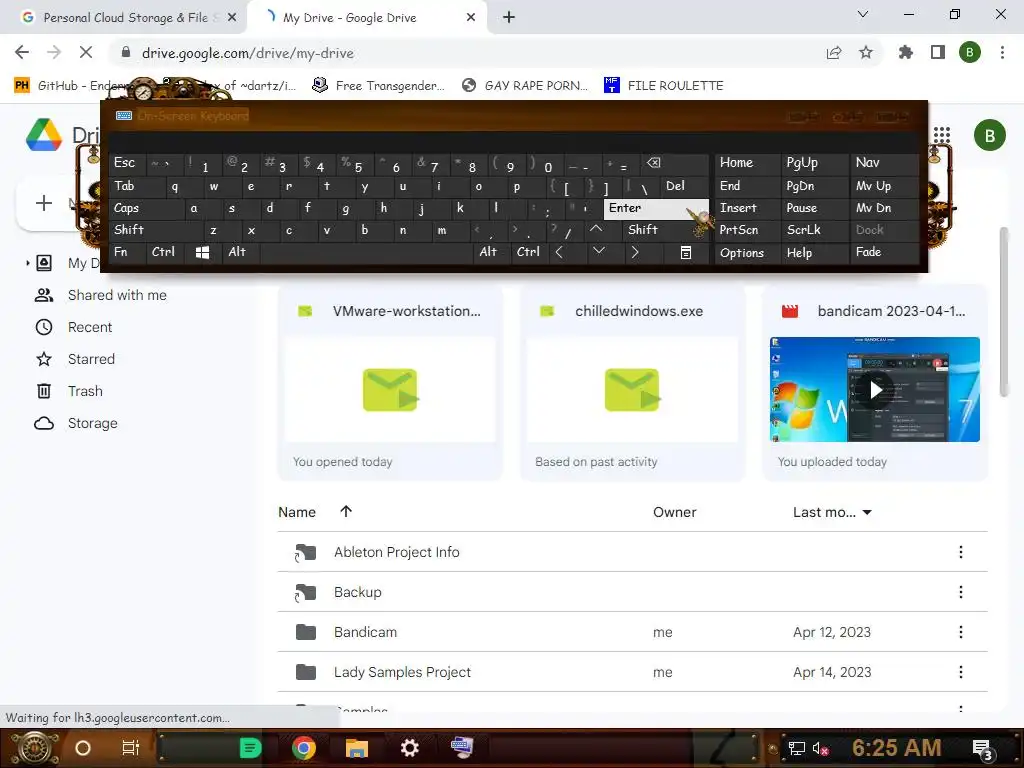Sort by the Name column header
1024x768 pixels.
(296, 512)
